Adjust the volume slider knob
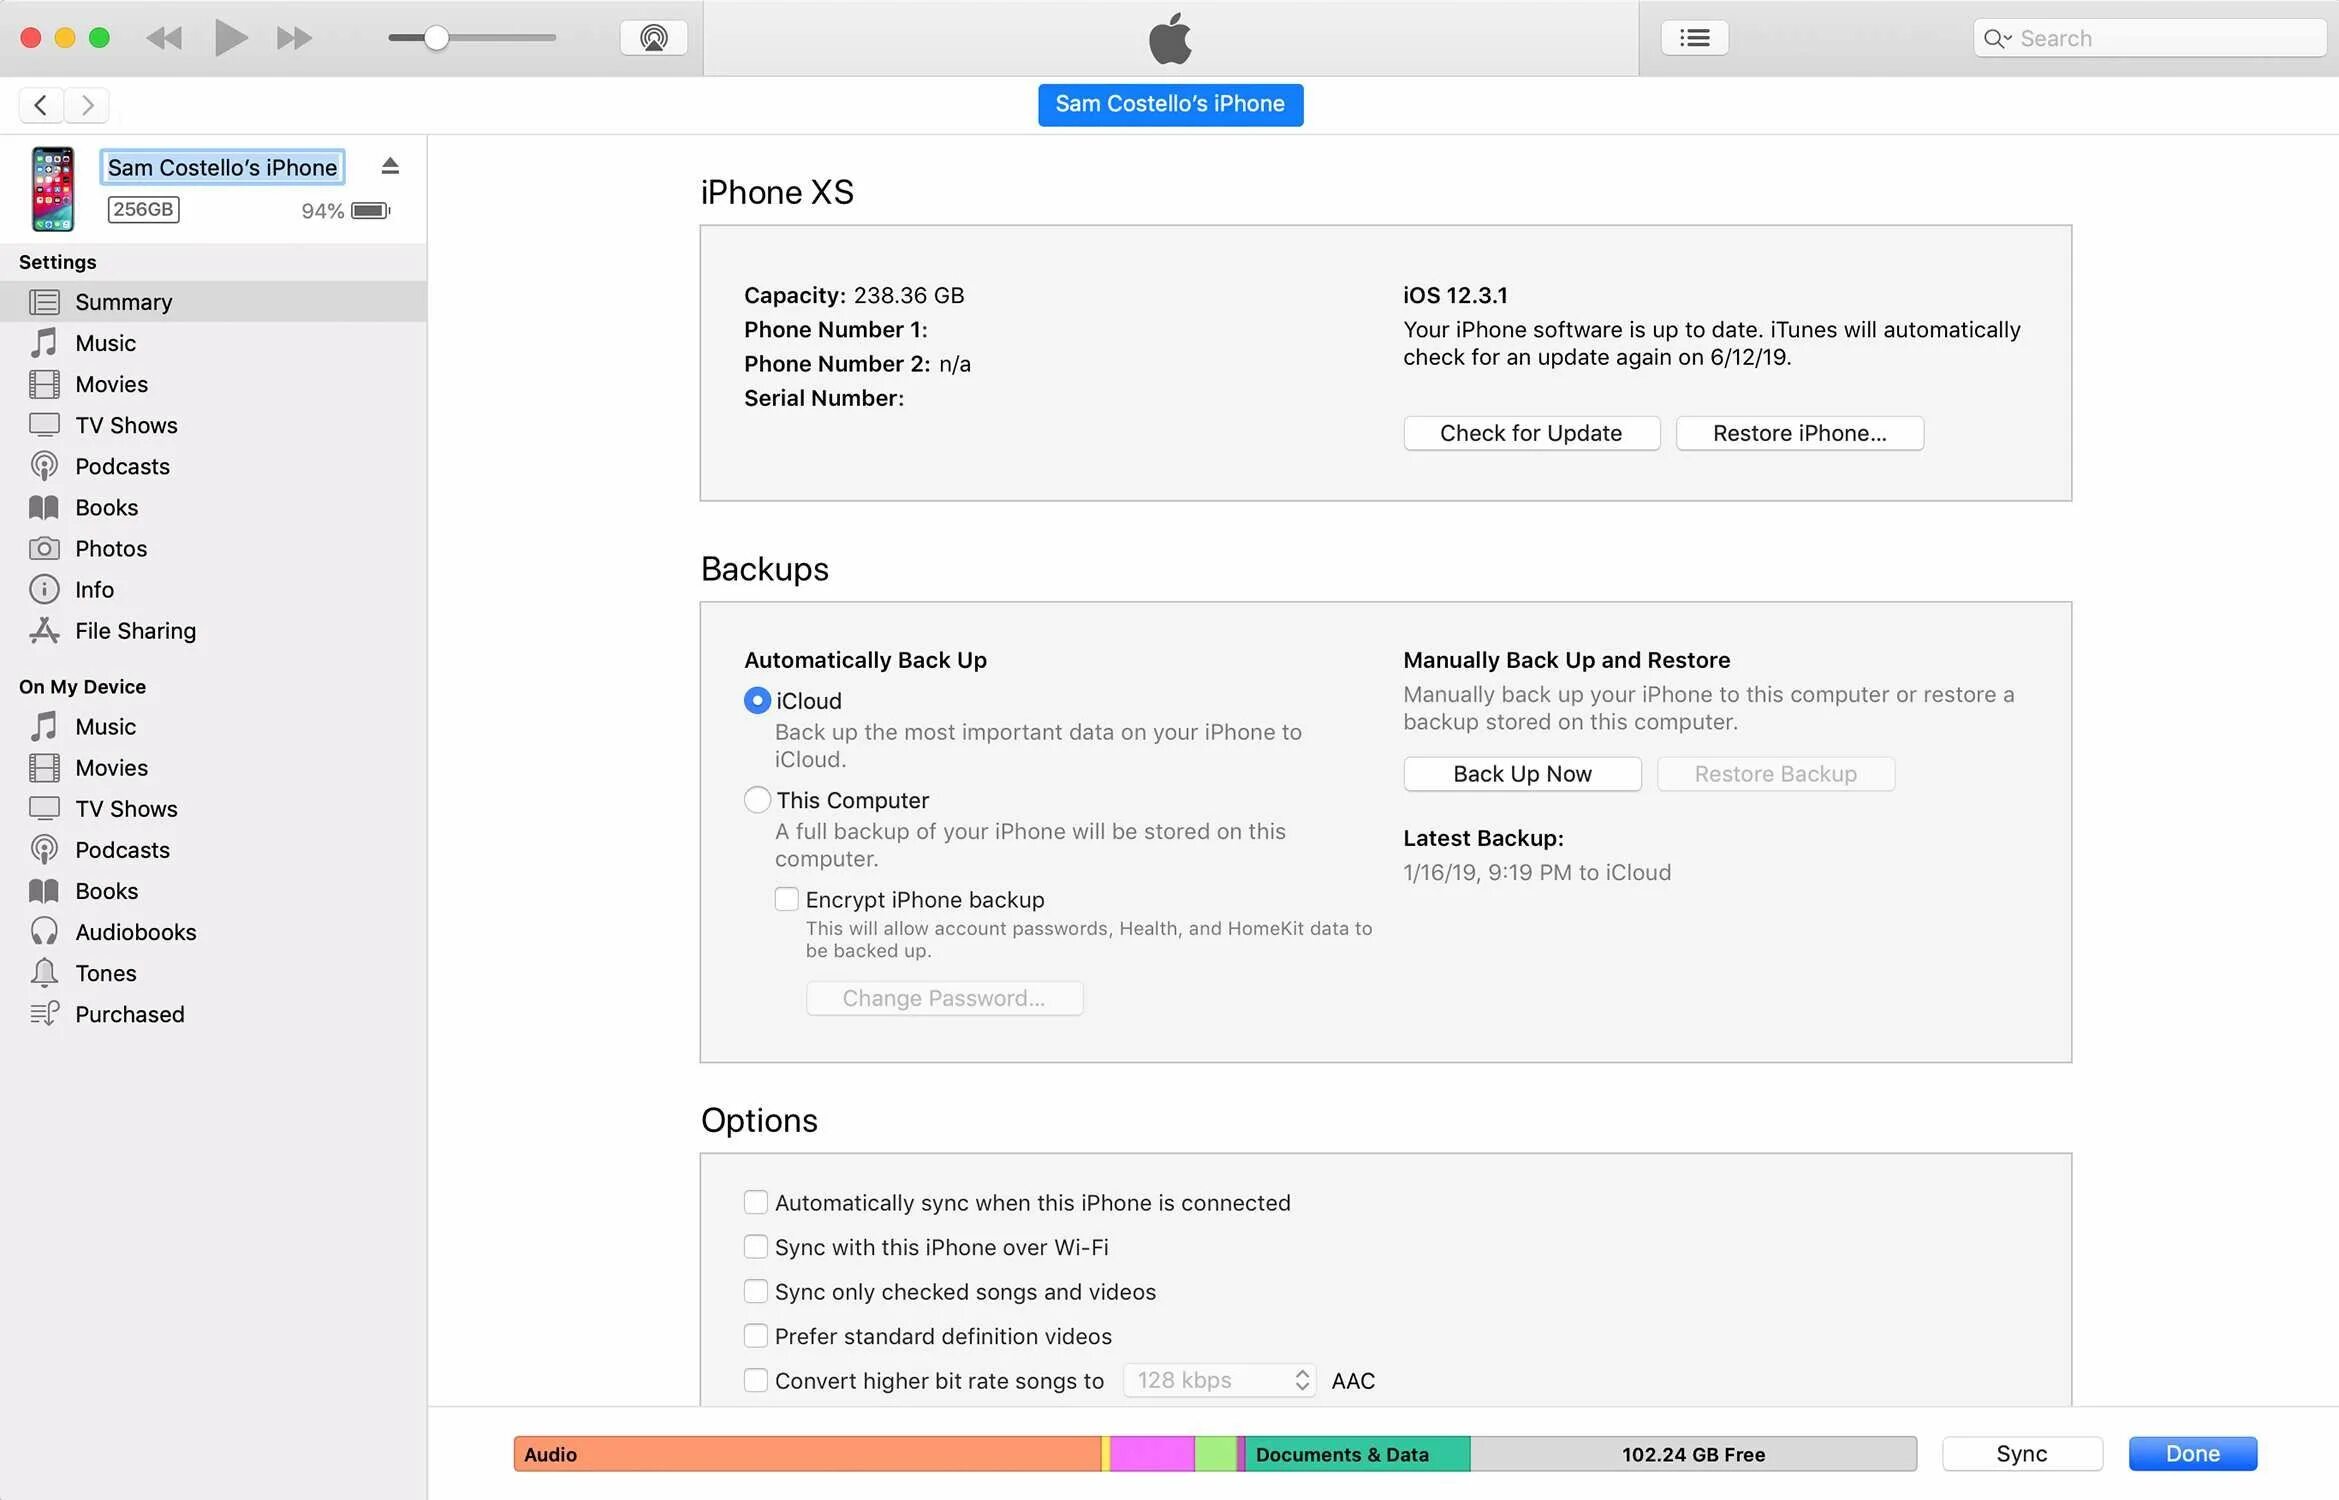2339x1500 pixels. click(x=436, y=38)
